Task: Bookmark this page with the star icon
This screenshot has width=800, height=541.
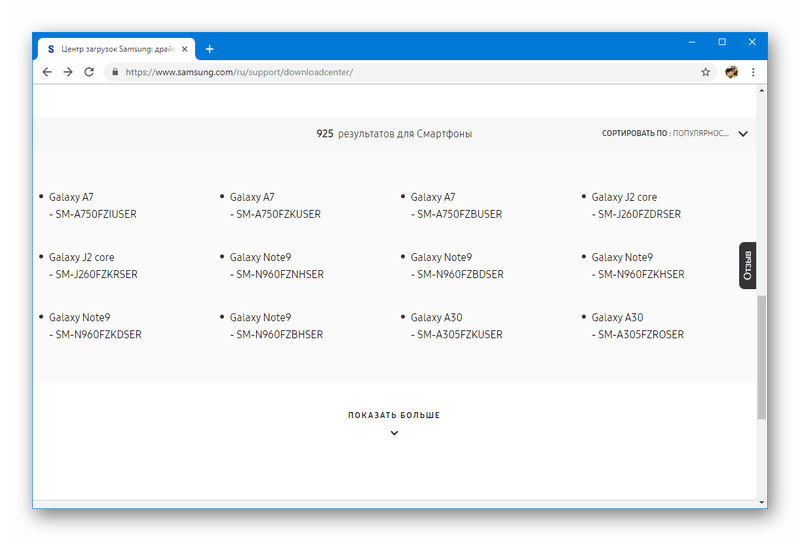Action: pos(706,72)
